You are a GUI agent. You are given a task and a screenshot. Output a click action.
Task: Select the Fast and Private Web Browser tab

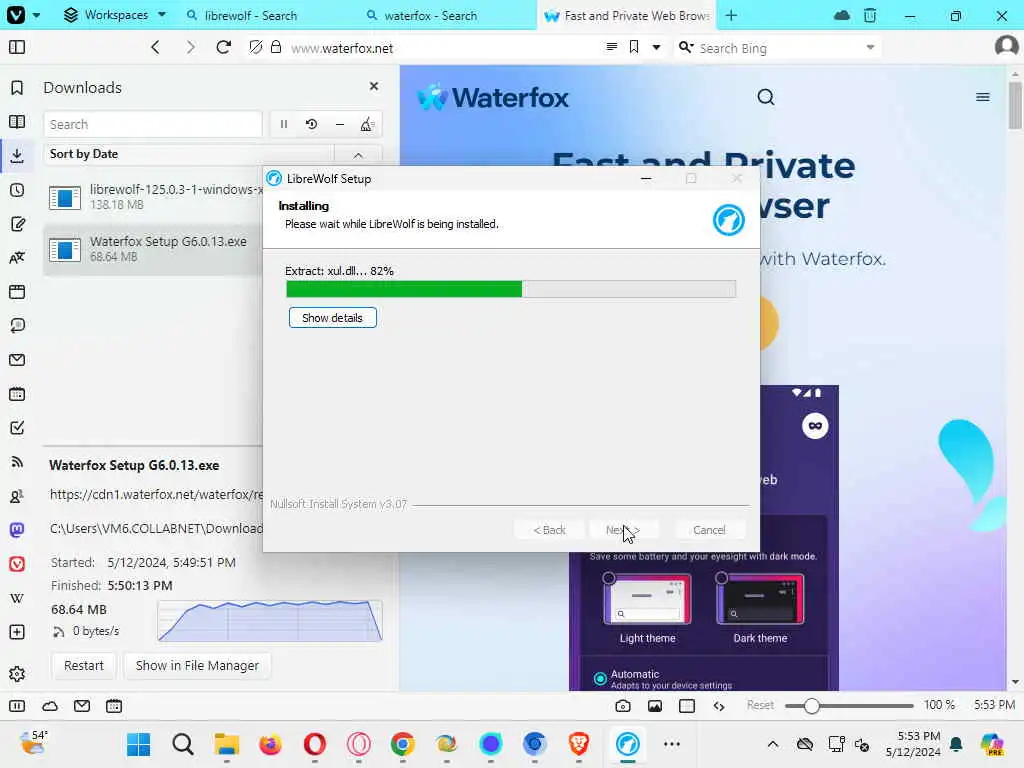pyautogui.click(x=626, y=15)
